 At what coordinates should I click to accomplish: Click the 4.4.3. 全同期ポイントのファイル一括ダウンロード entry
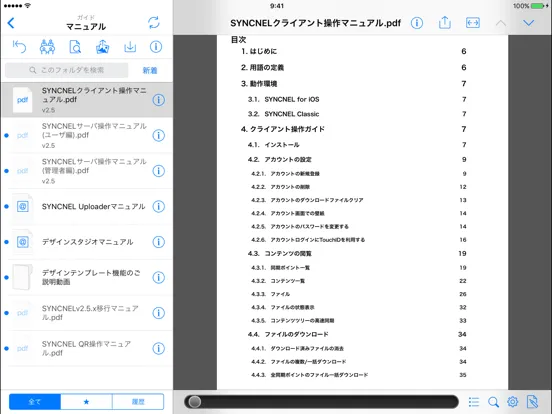click(309, 375)
